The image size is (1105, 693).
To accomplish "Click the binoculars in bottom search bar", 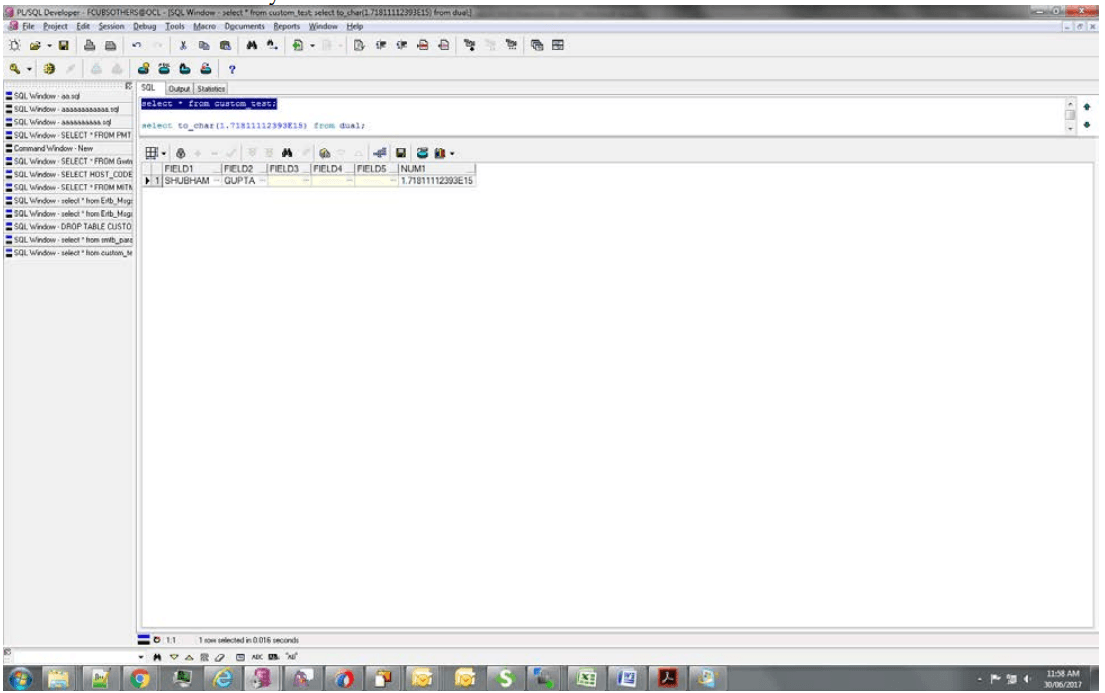I will pos(157,657).
